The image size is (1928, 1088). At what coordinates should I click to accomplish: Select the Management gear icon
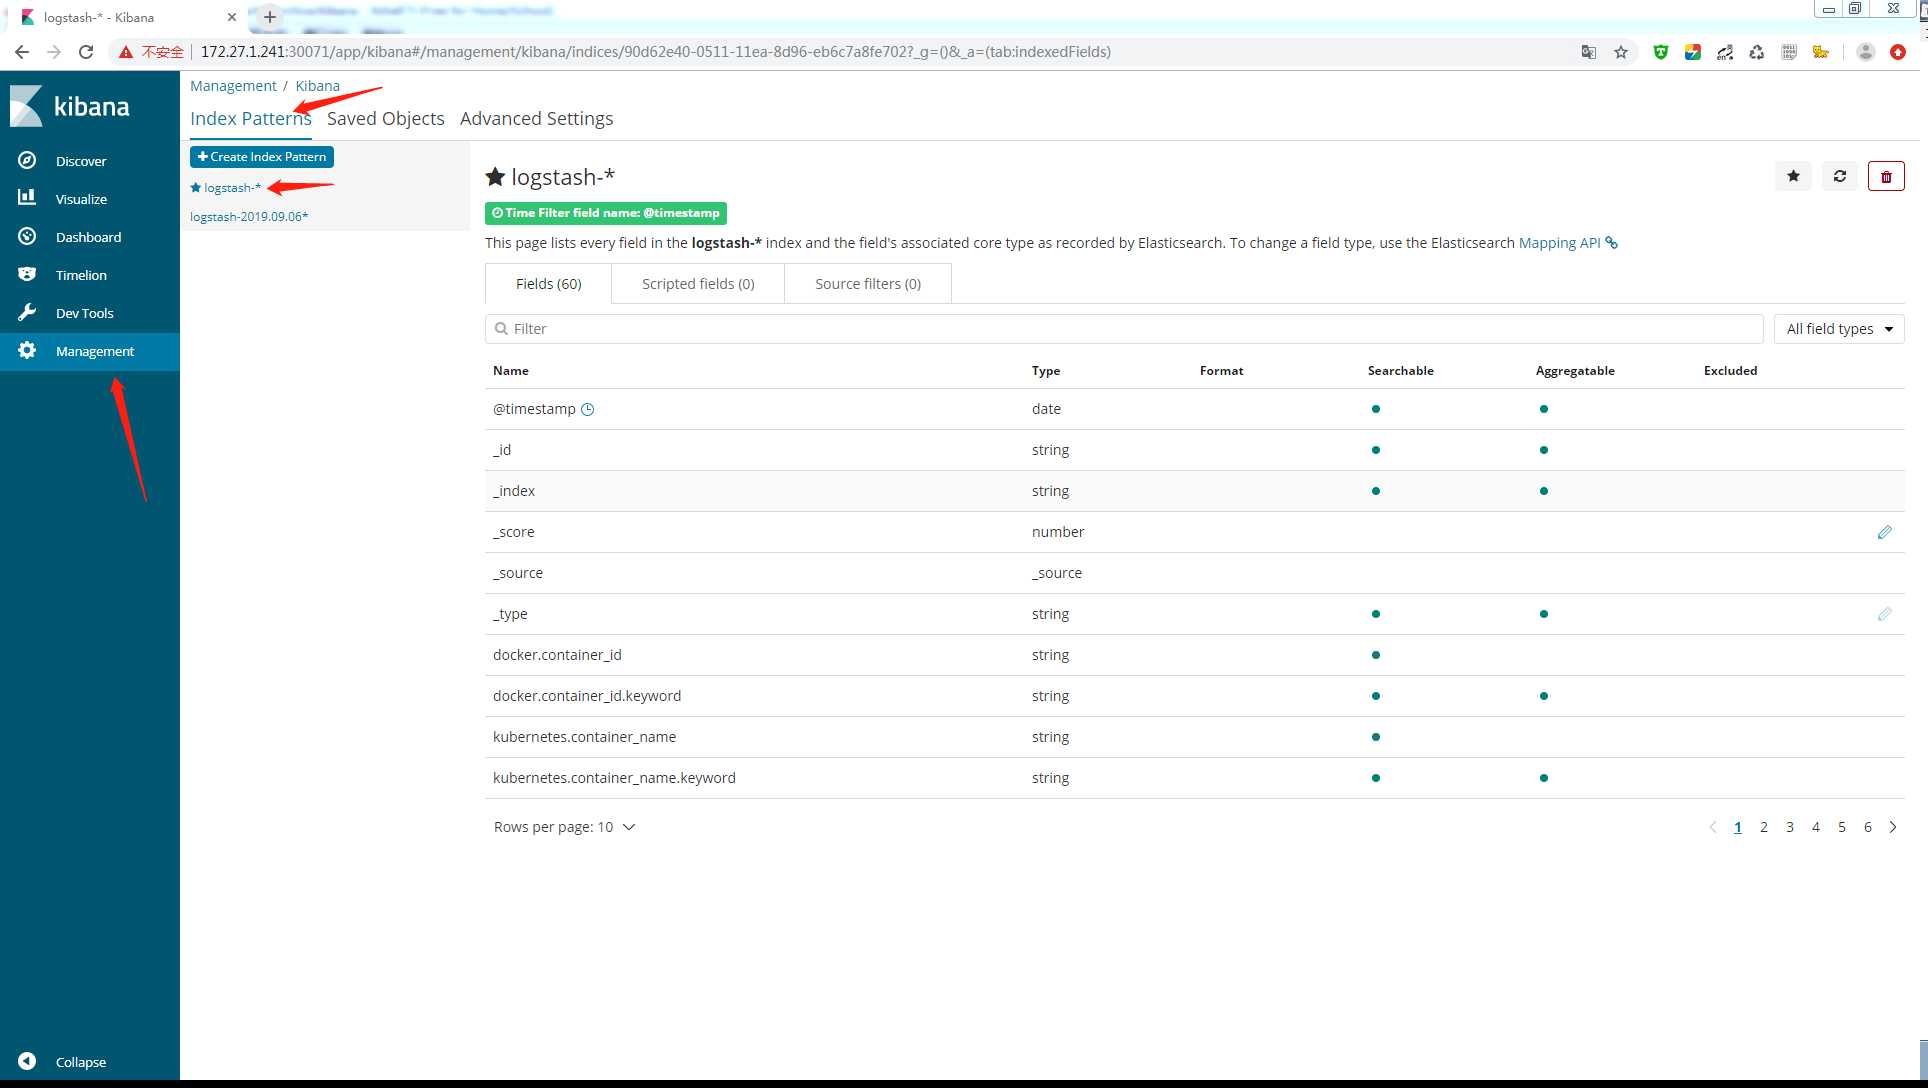(x=27, y=351)
